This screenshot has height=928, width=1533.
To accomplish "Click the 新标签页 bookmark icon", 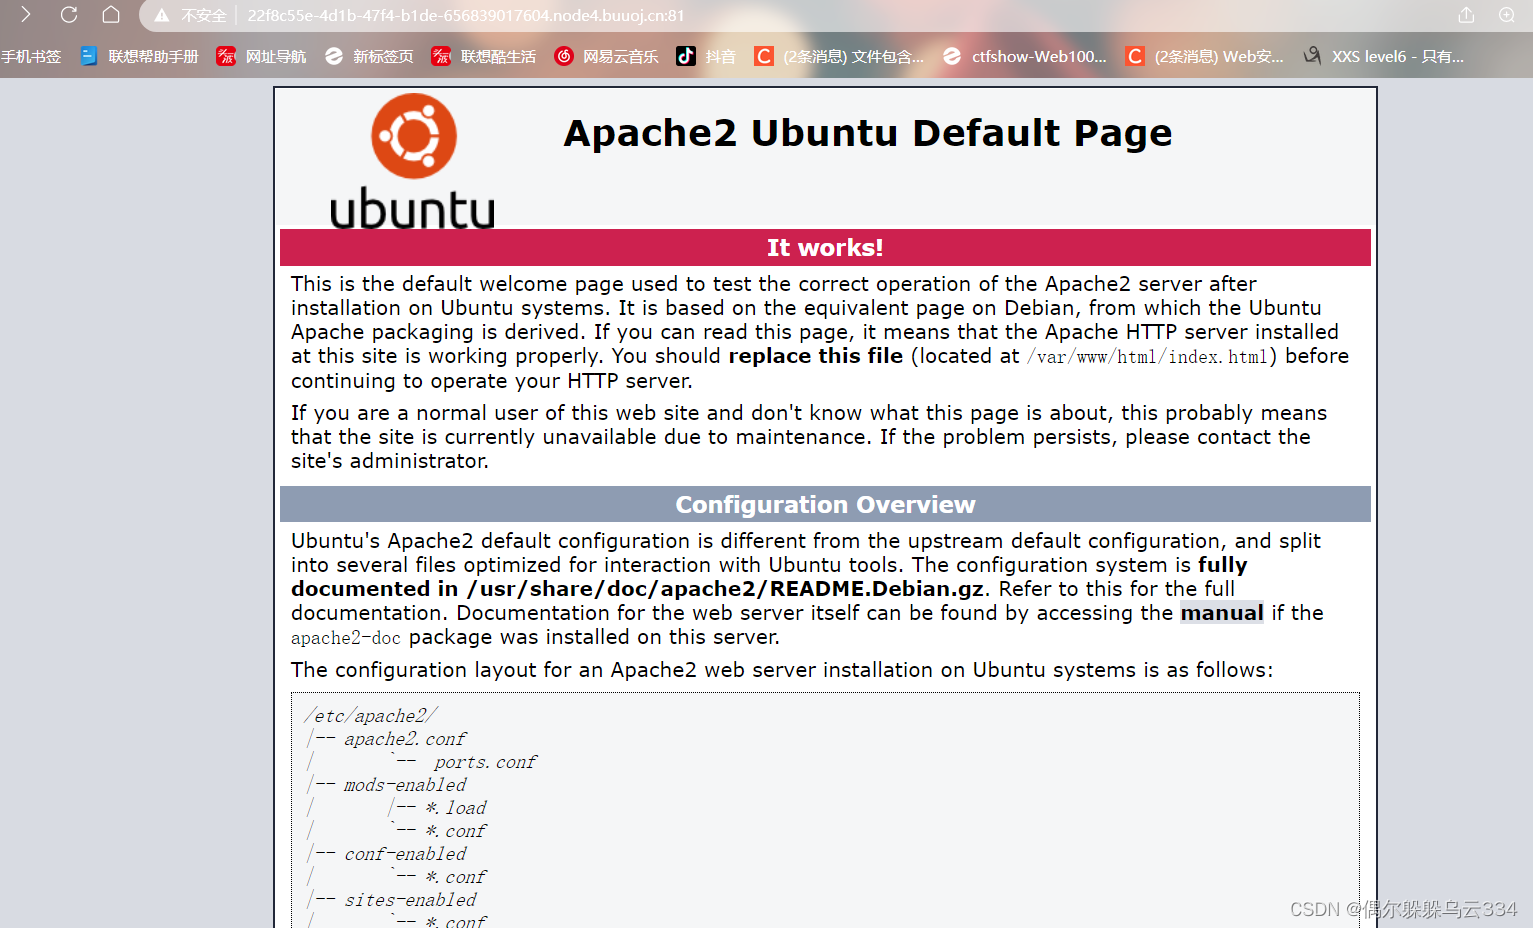I will 334,56.
